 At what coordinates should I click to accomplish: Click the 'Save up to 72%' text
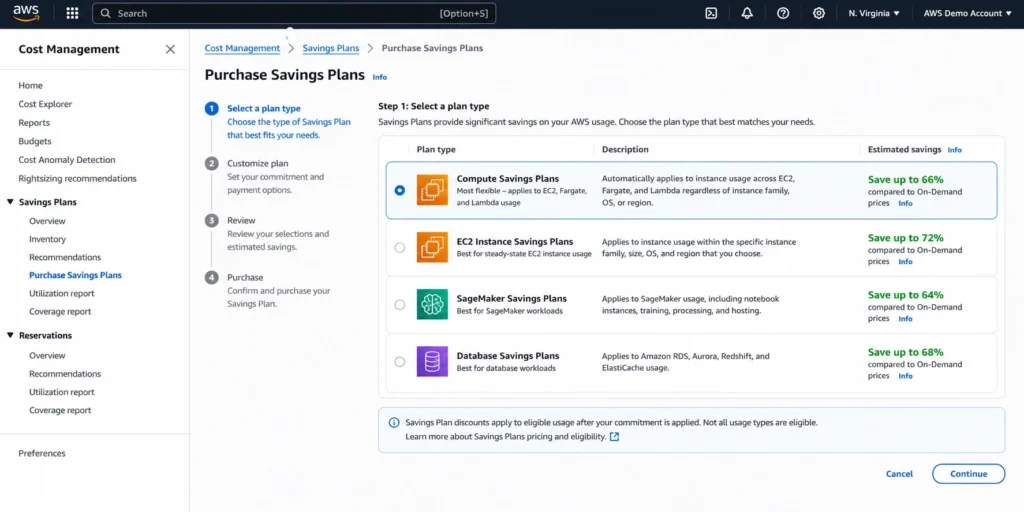pyautogui.click(x=905, y=238)
